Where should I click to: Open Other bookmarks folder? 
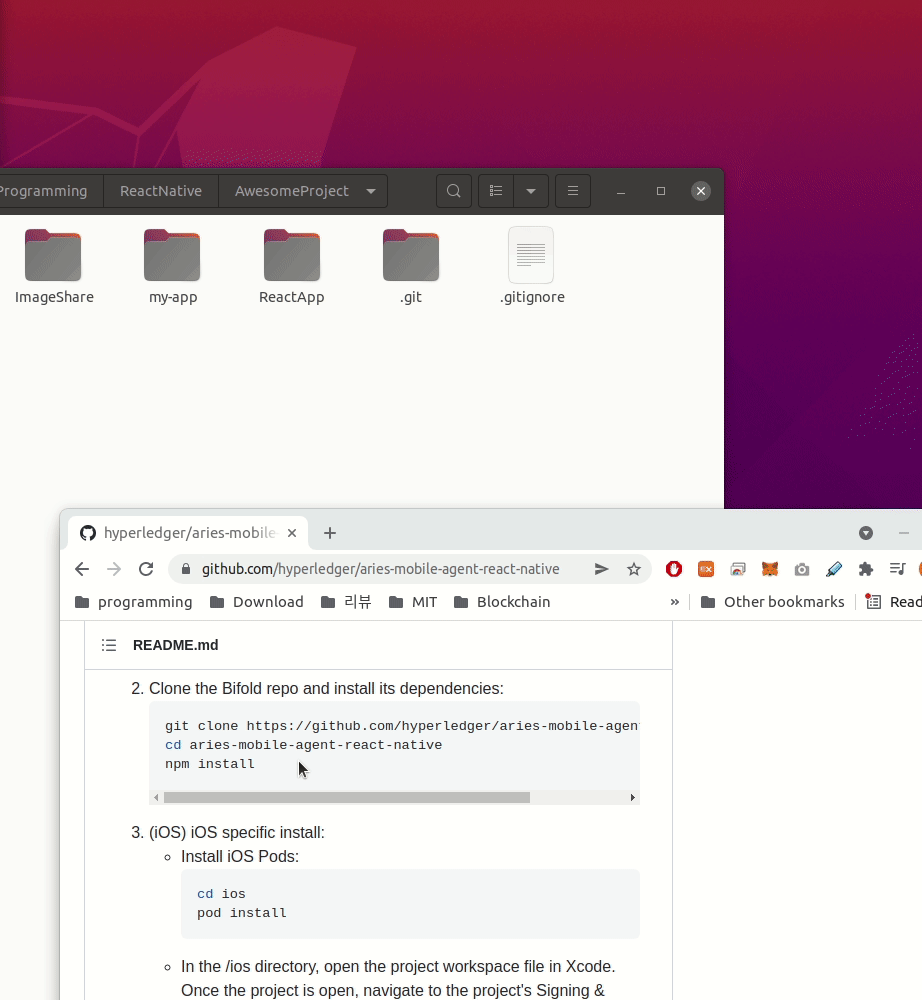[772, 602]
